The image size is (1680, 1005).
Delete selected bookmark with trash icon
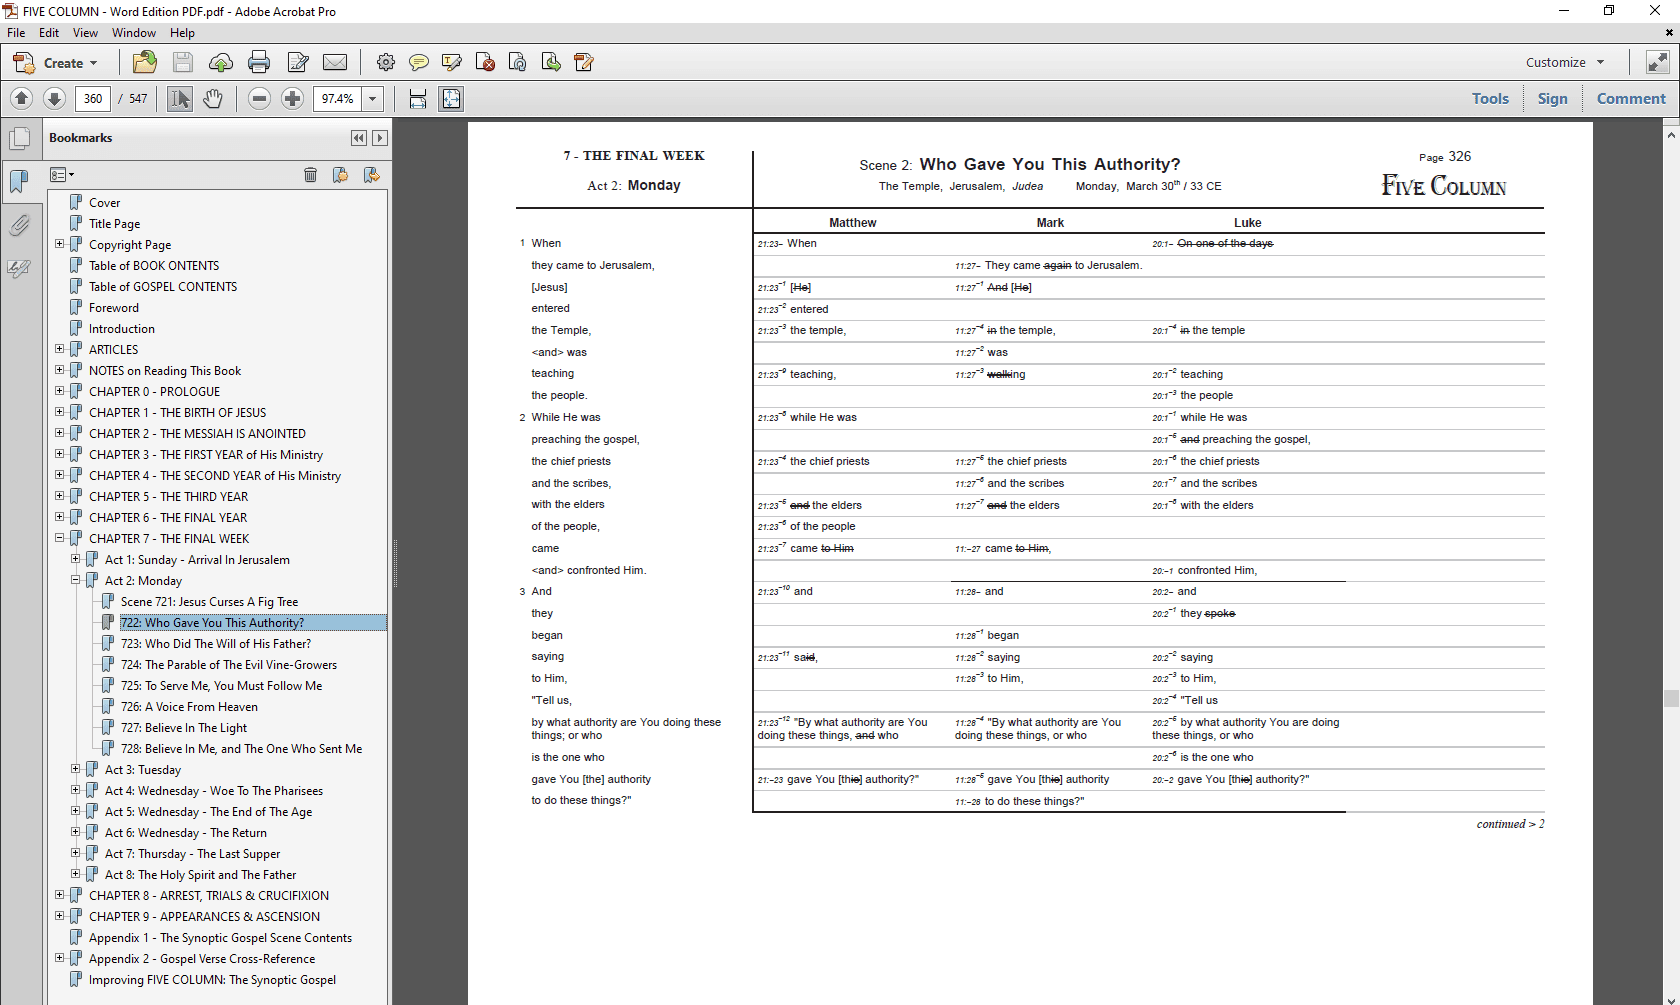point(310,175)
